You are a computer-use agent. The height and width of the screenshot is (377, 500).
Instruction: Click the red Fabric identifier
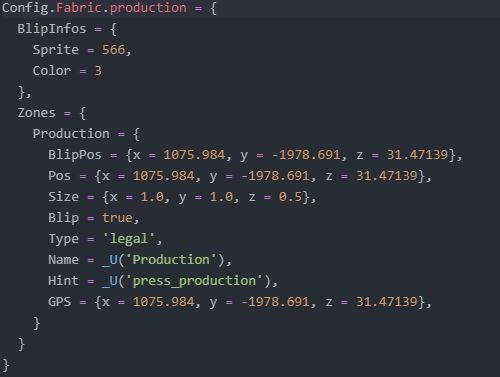(78, 8)
